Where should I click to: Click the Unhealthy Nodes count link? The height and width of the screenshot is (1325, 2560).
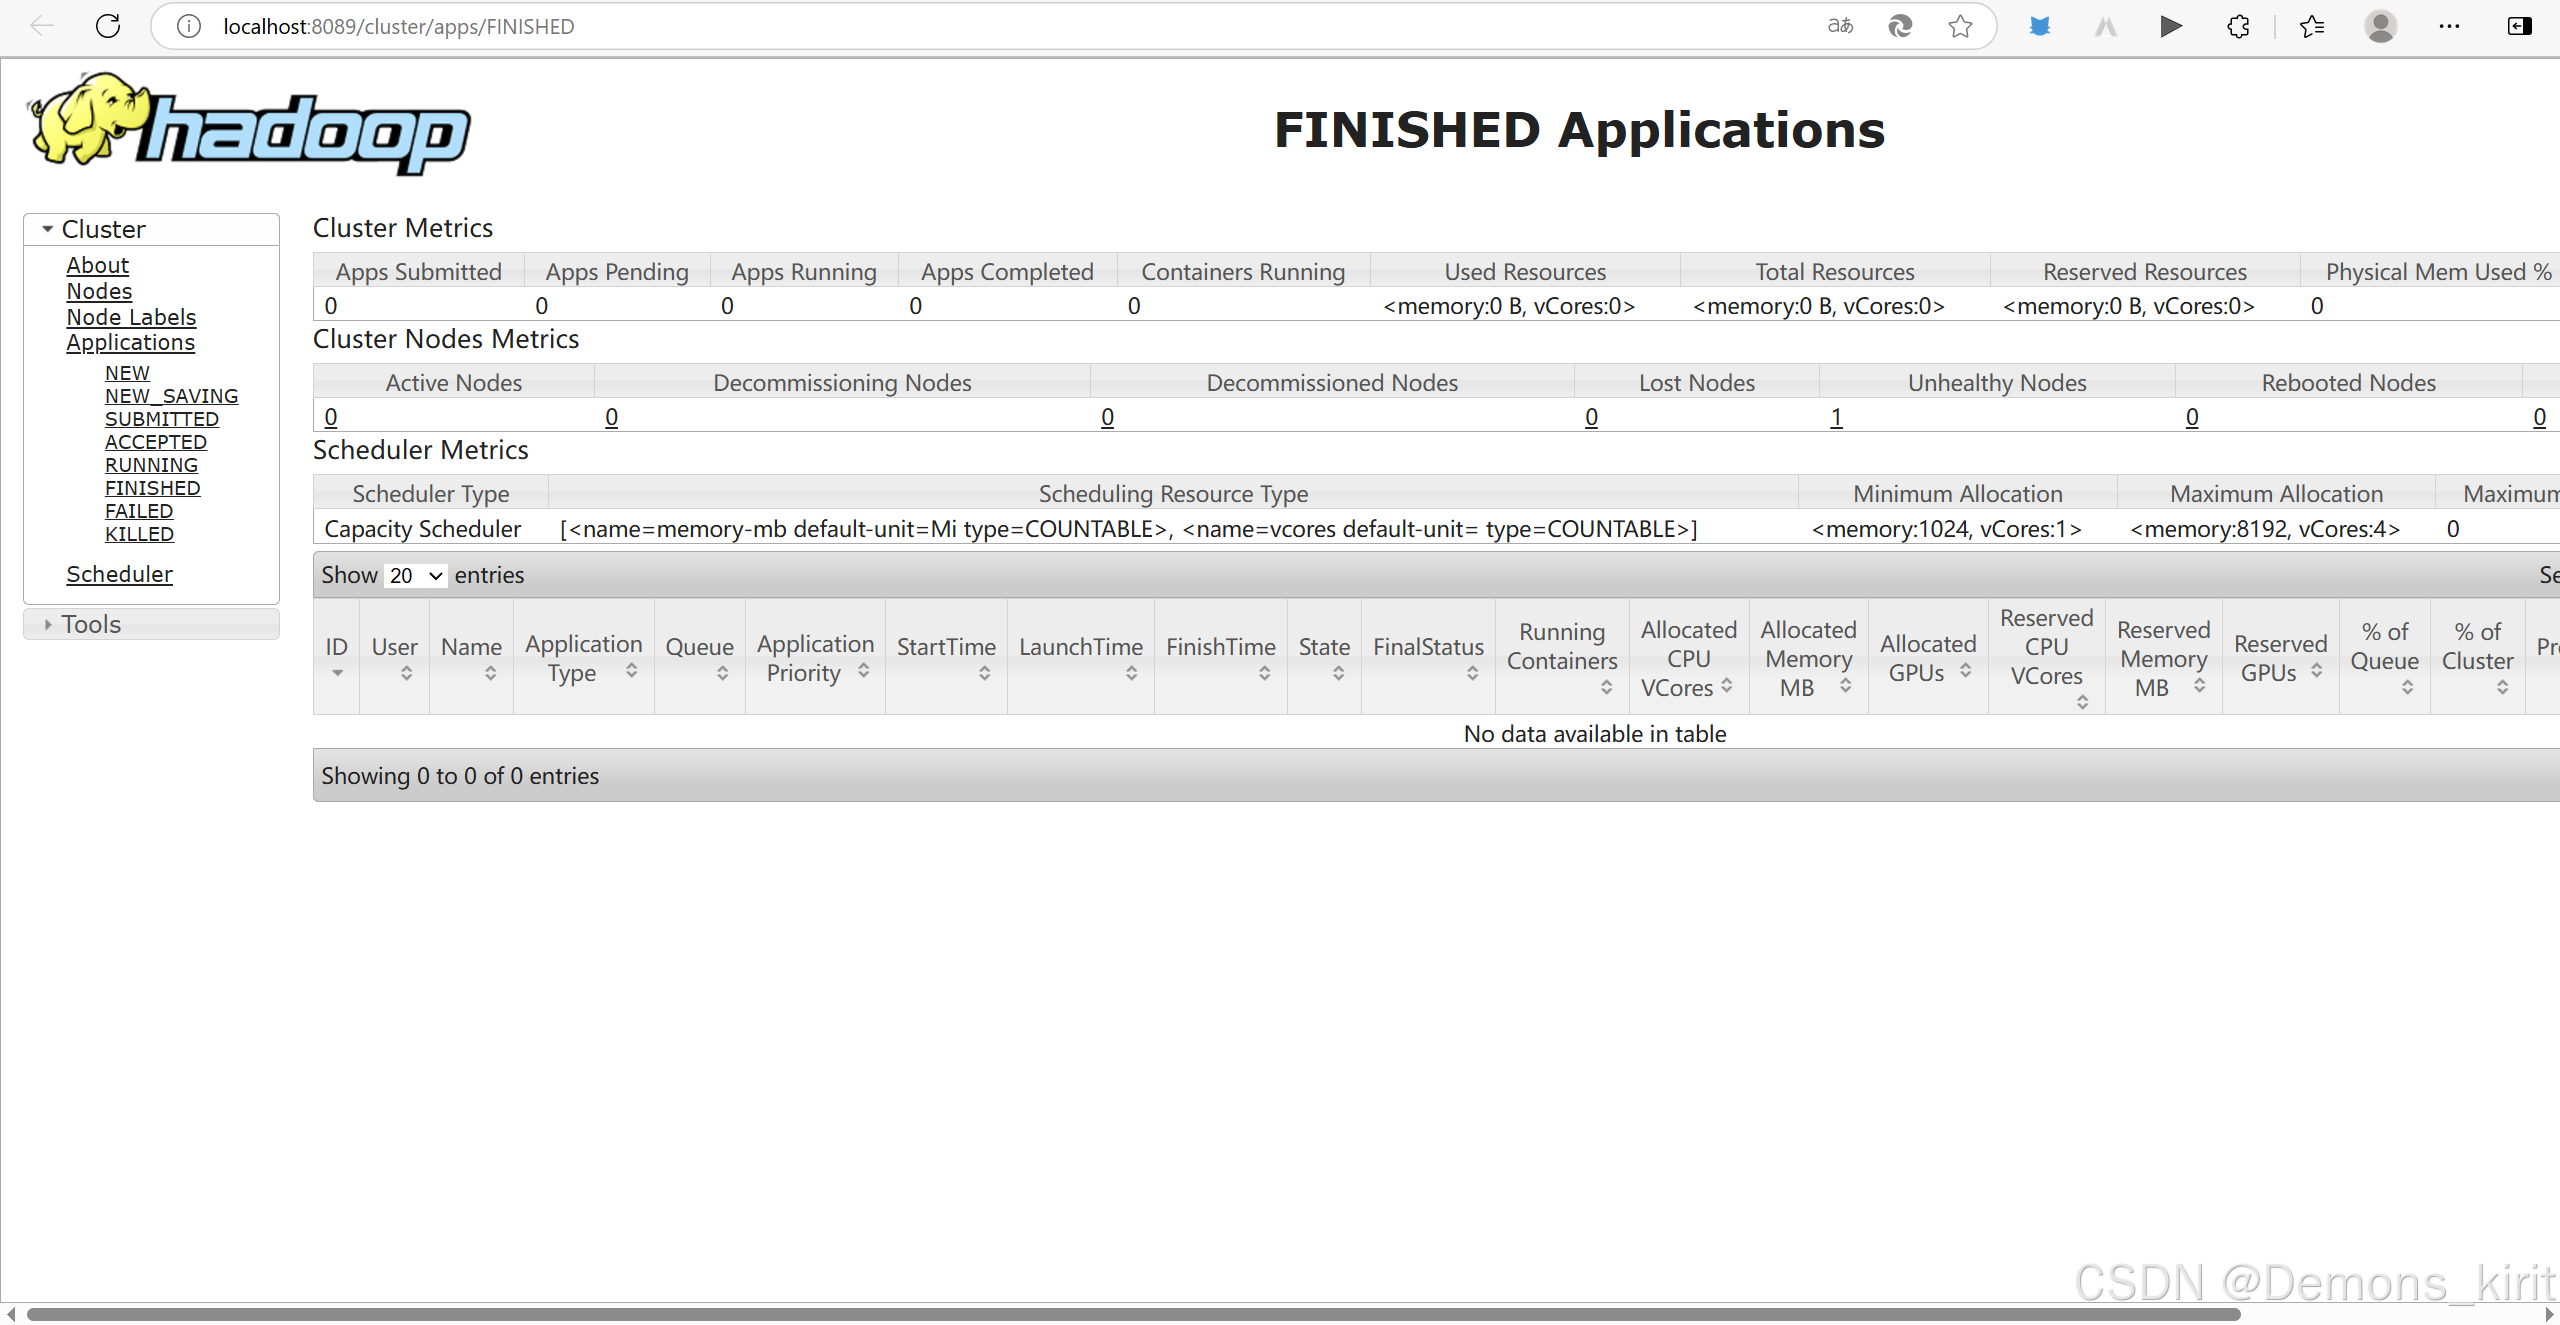click(x=1836, y=417)
